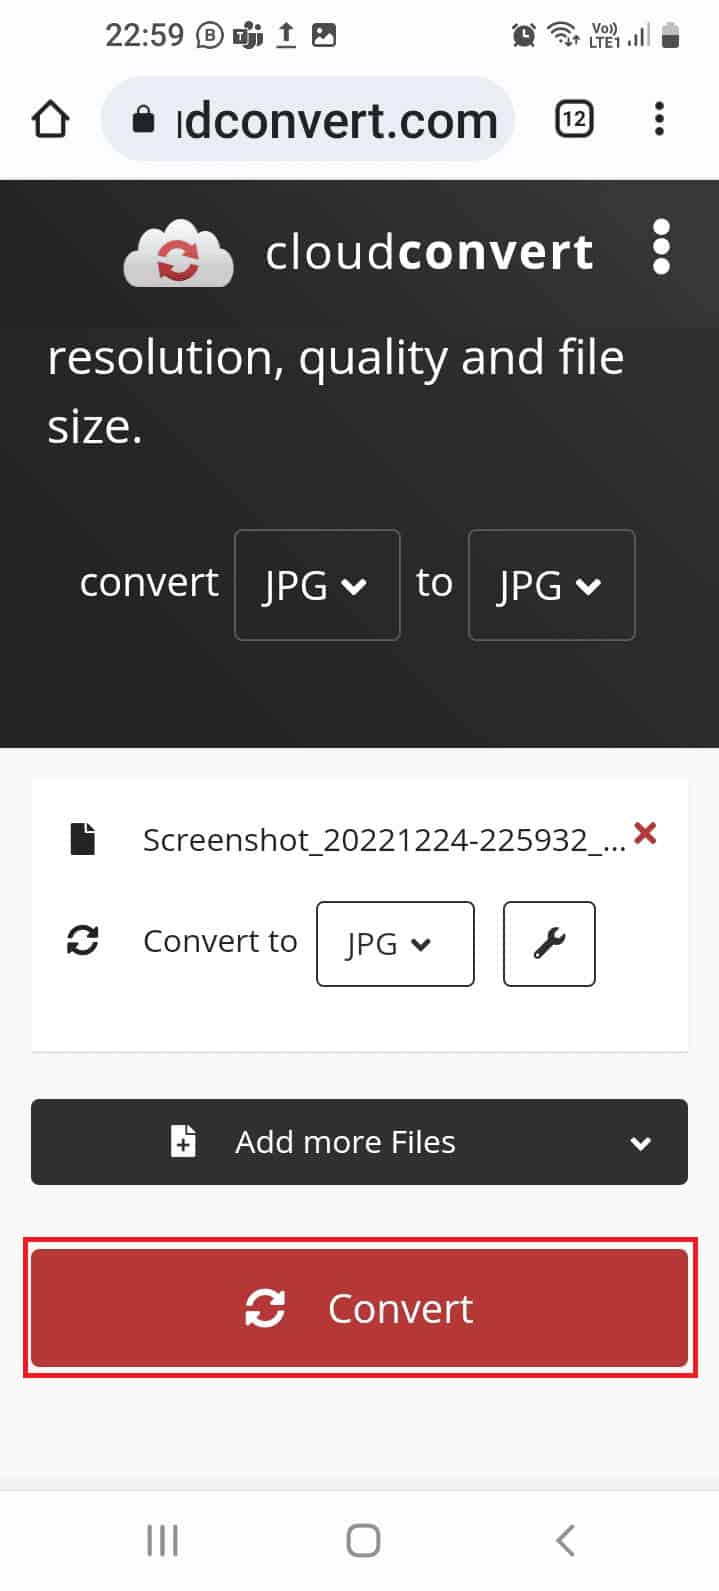Viewport: 719px width, 1591px height.
Task: Open the browser tab switcher showing 12 tabs
Action: (x=574, y=118)
